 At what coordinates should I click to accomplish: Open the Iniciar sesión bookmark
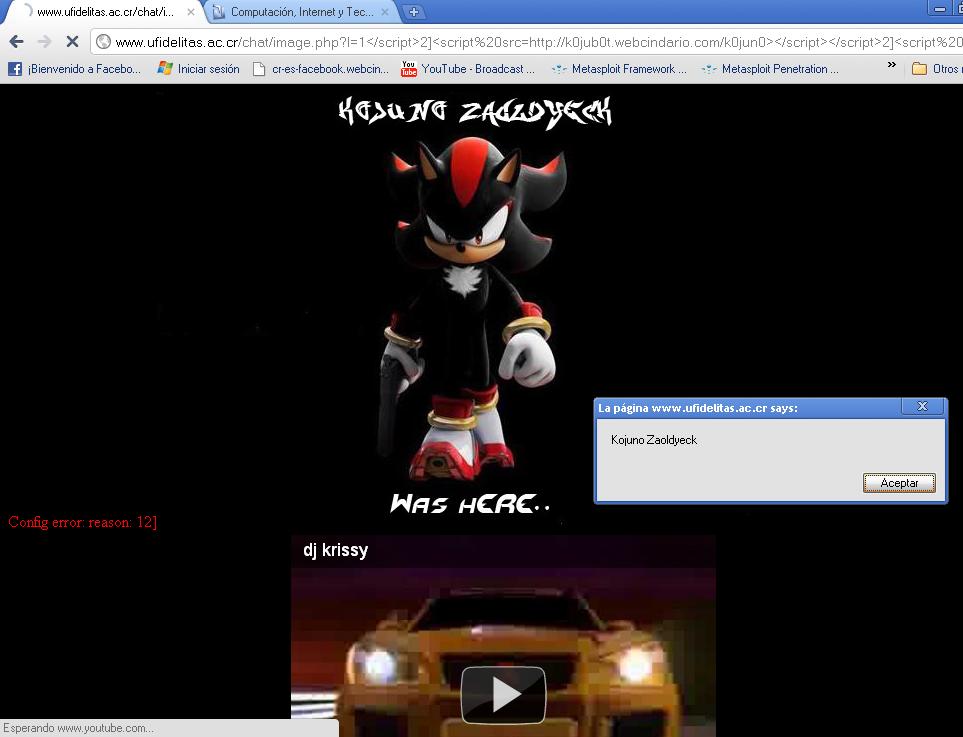pyautogui.click(x=198, y=69)
